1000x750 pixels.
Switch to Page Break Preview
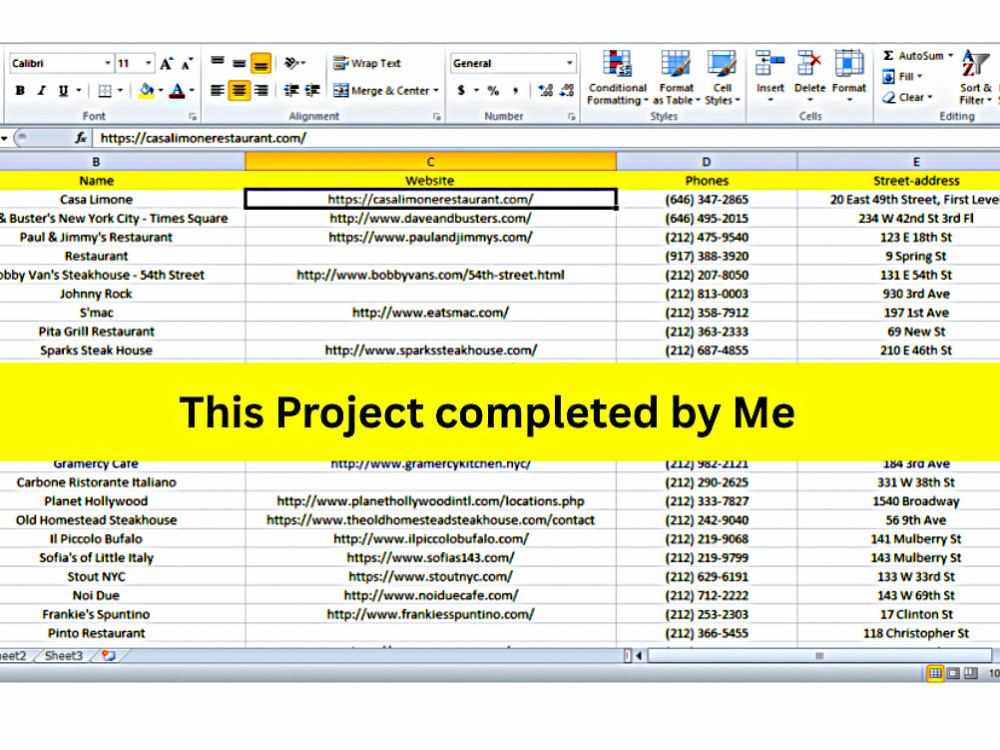(x=971, y=673)
